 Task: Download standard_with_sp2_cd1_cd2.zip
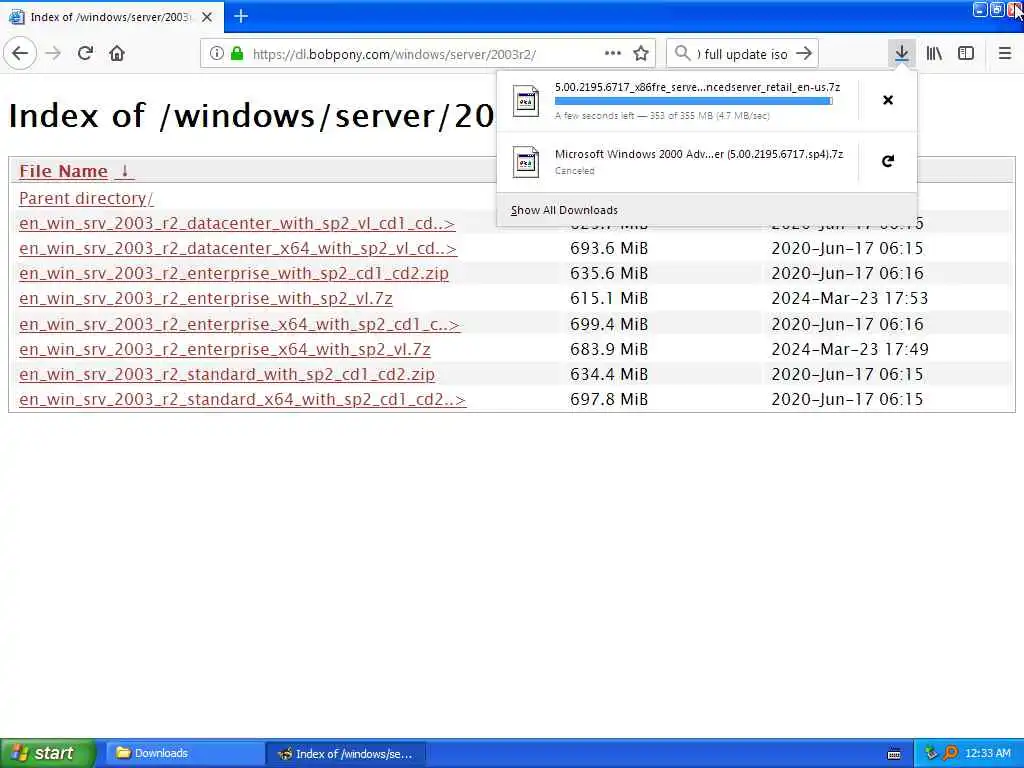[x=227, y=374]
